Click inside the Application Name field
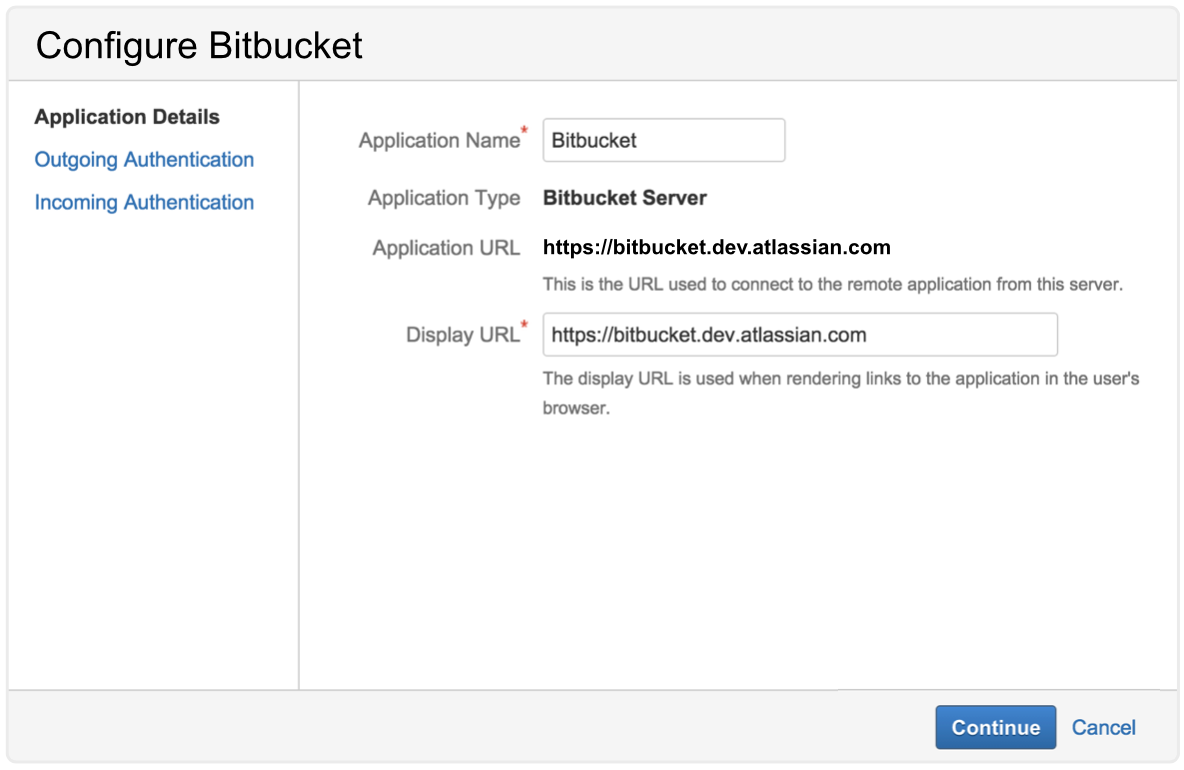This screenshot has width=1184, height=770. point(663,140)
